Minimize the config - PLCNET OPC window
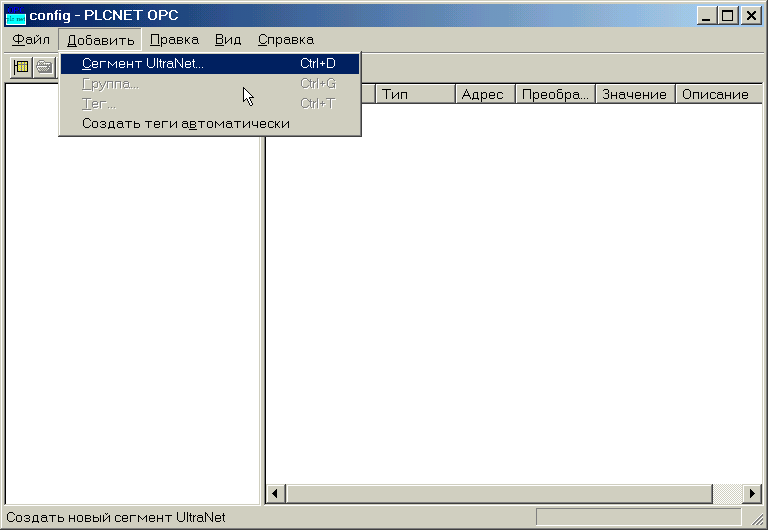Image resolution: width=768 pixels, height=530 pixels. point(706,16)
